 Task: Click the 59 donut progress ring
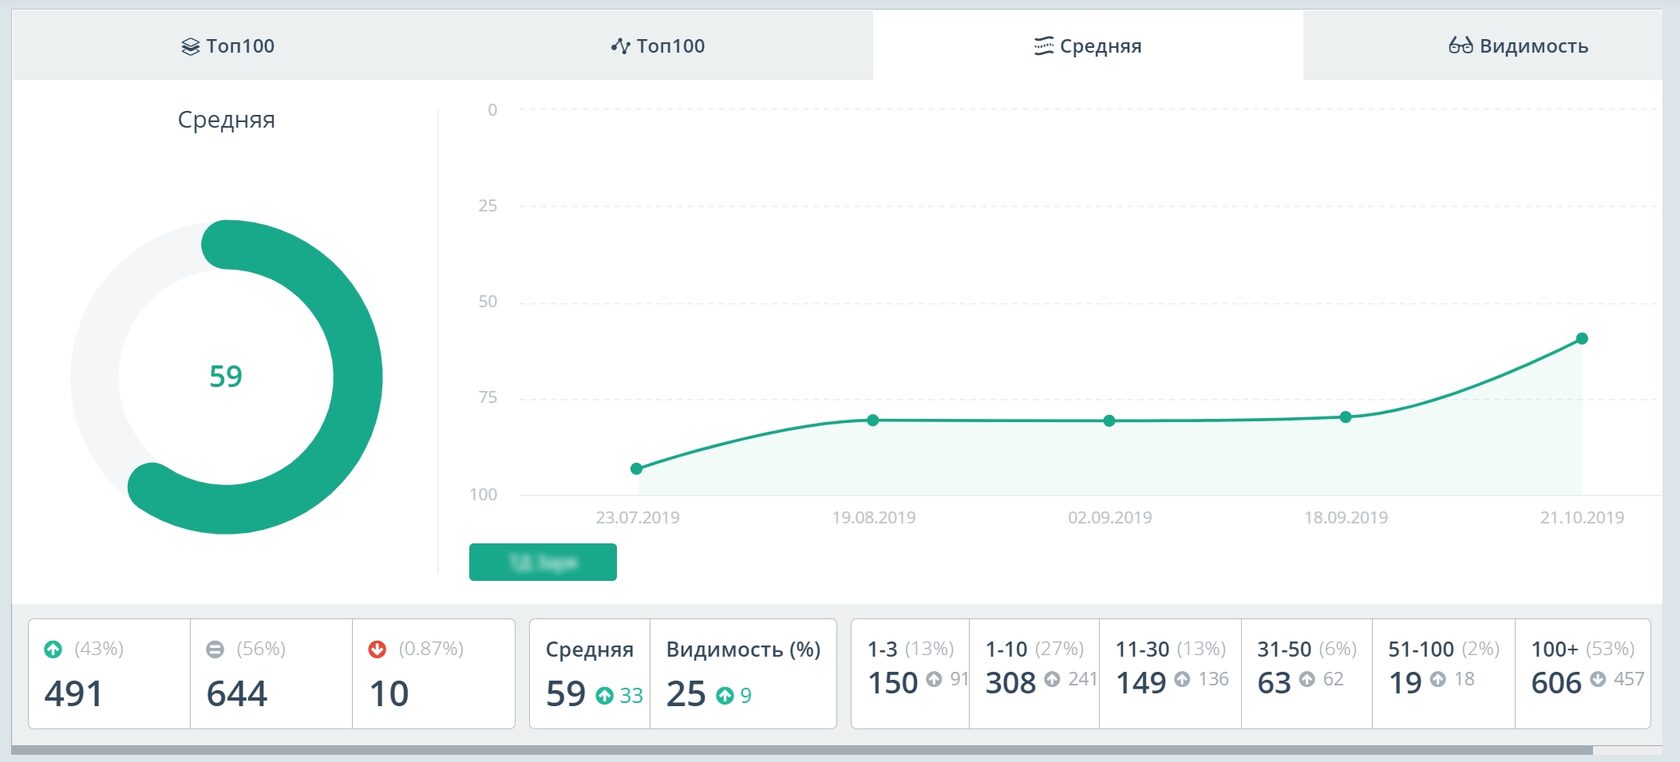click(226, 377)
